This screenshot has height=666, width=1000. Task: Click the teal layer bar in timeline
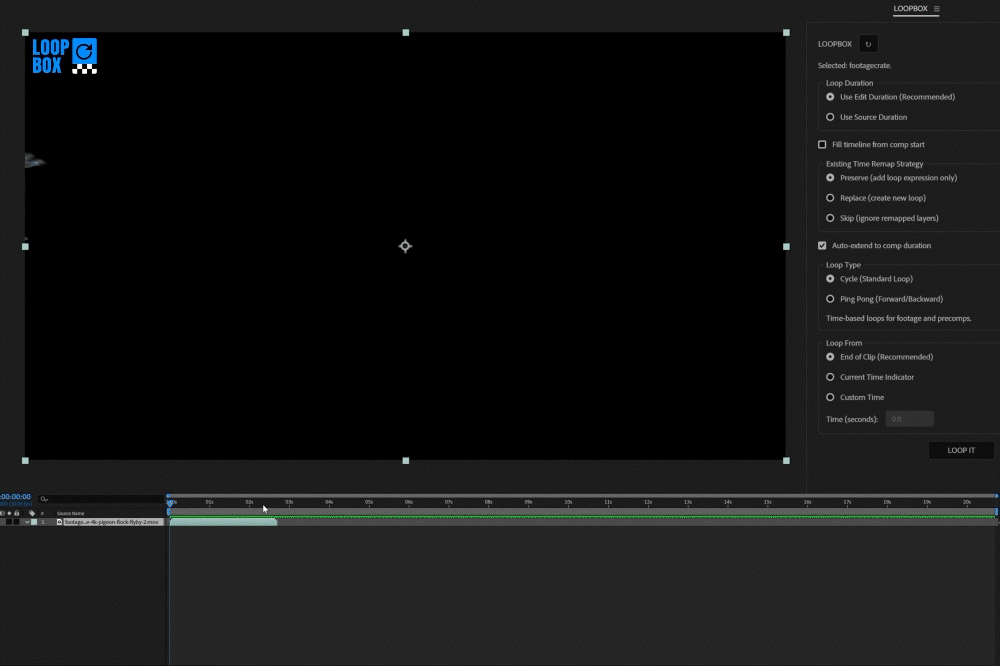point(223,522)
